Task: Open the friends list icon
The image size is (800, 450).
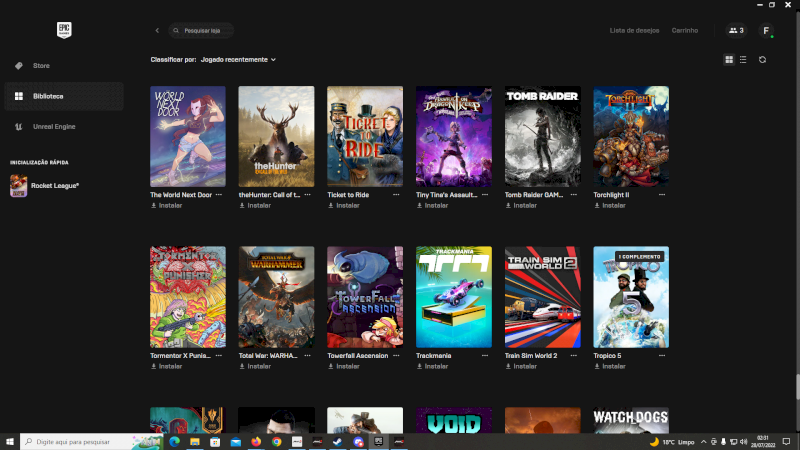Action: coord(736,31)
